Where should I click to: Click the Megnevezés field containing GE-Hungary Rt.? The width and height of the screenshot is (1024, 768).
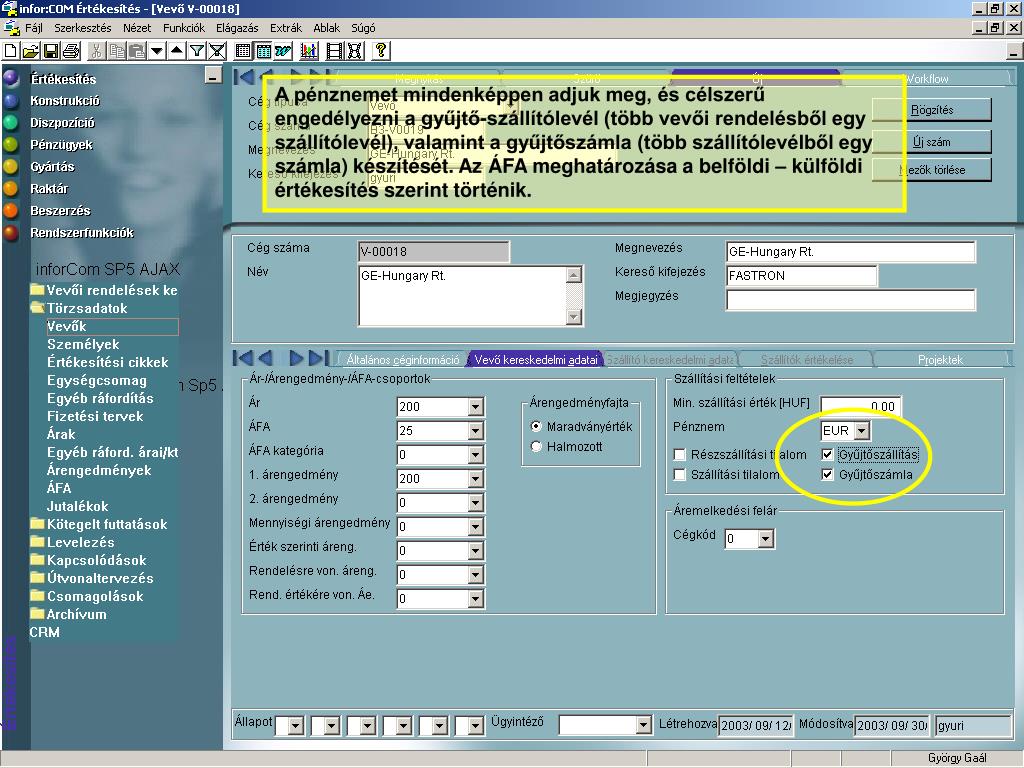pos(851,252)
